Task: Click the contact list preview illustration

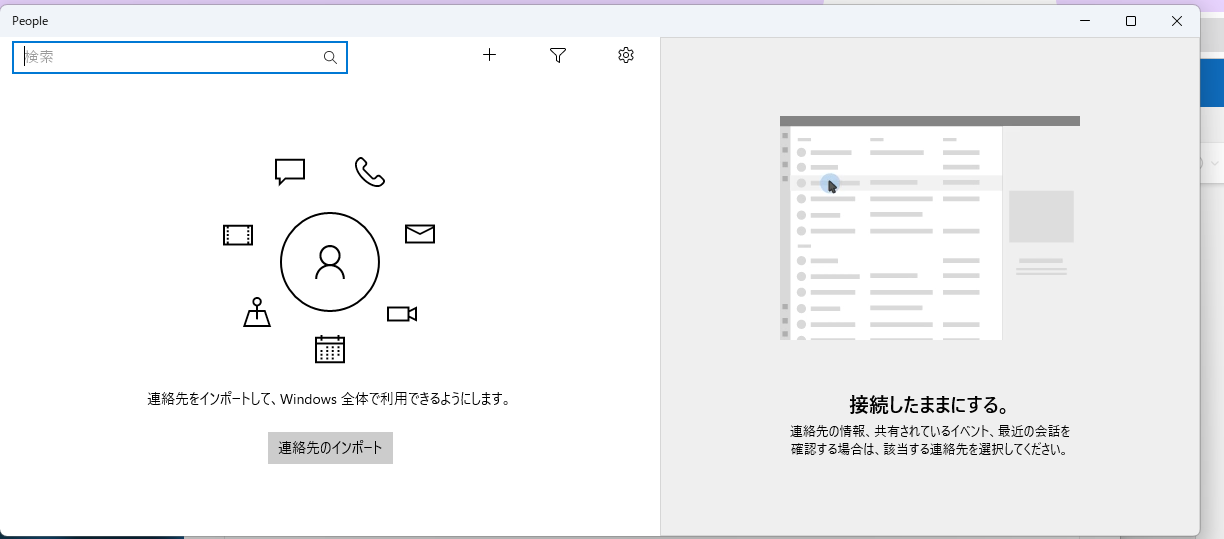Action: pos(930,228)
